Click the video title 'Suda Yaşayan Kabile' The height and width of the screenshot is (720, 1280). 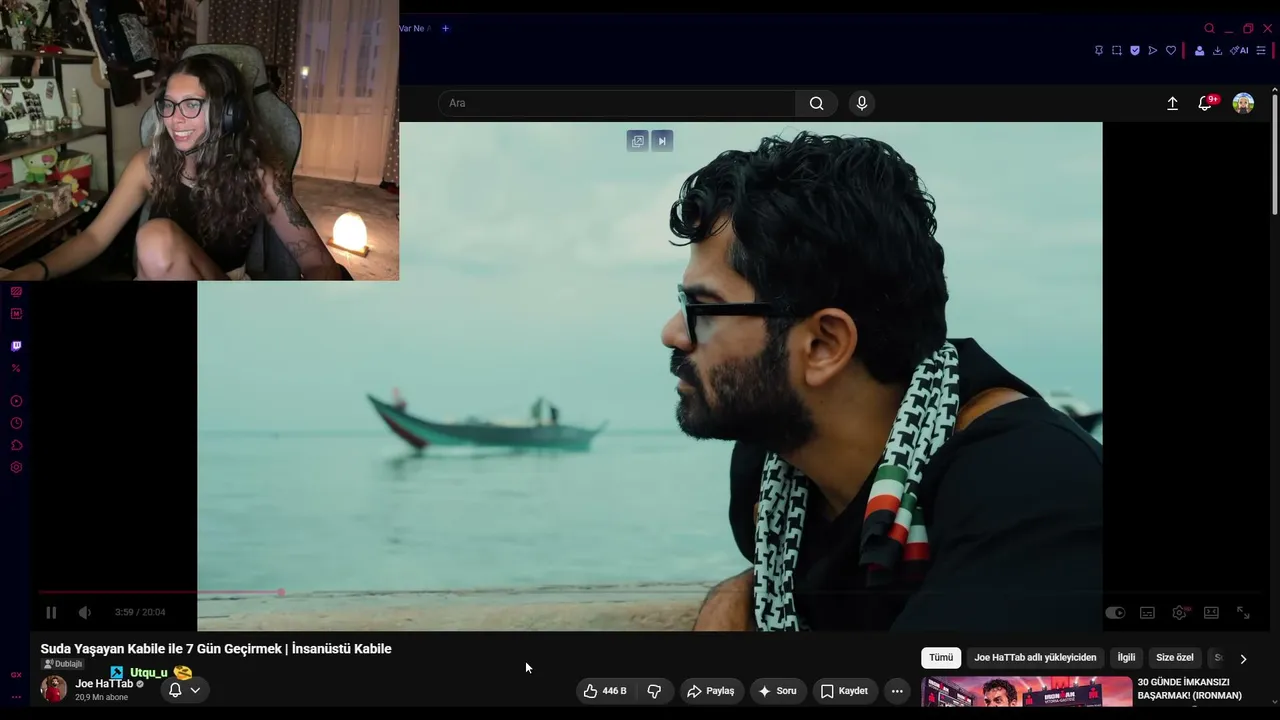(216, 649)
